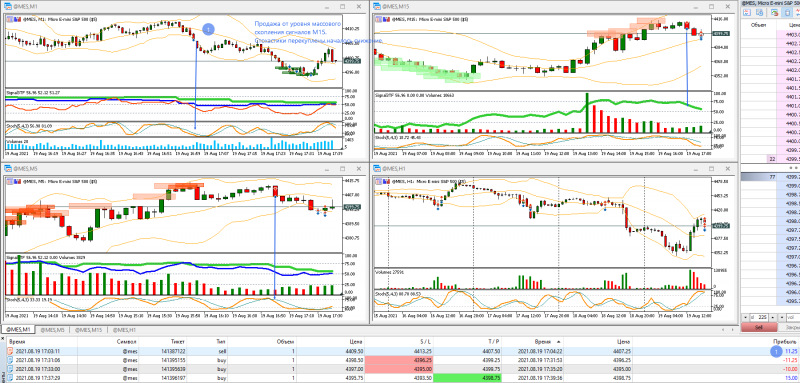The height and width of the screenshot is (383, 800).
Task: Click the red S/L cell showing 4396.25
Action: click(398, 360)
